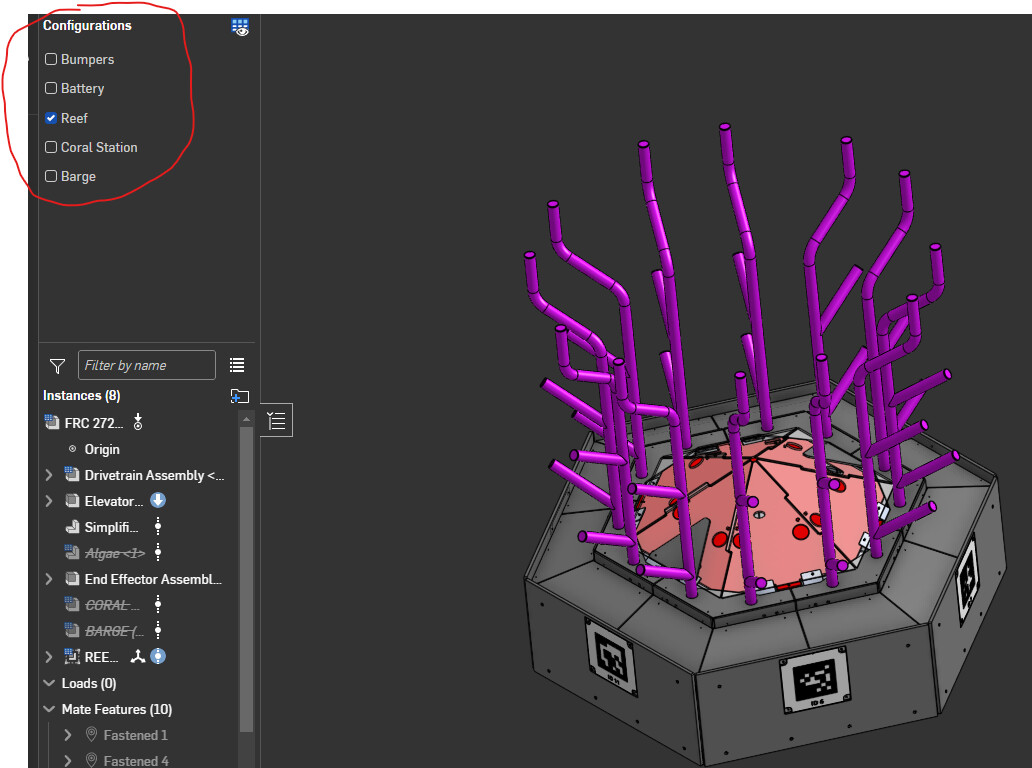Image resolution: width=1032 pixels, height=768 pixels.
Task: Select the Origin item in instances
Action: coord(102,449)
